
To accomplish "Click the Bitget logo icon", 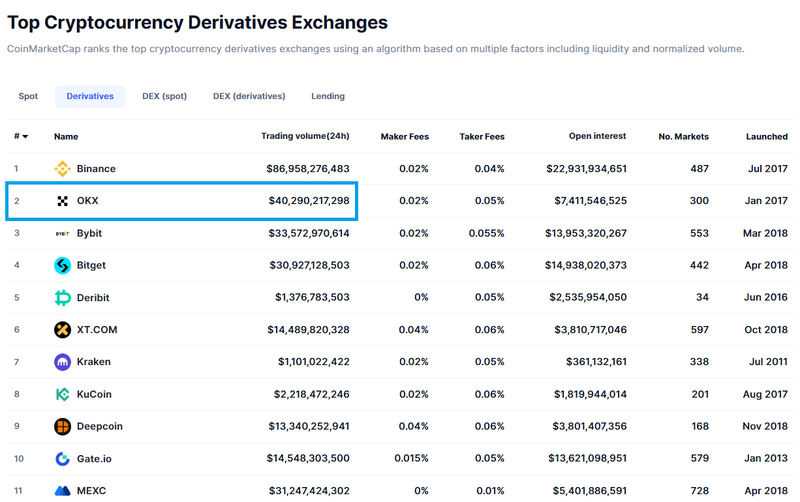I will [62, 265].
